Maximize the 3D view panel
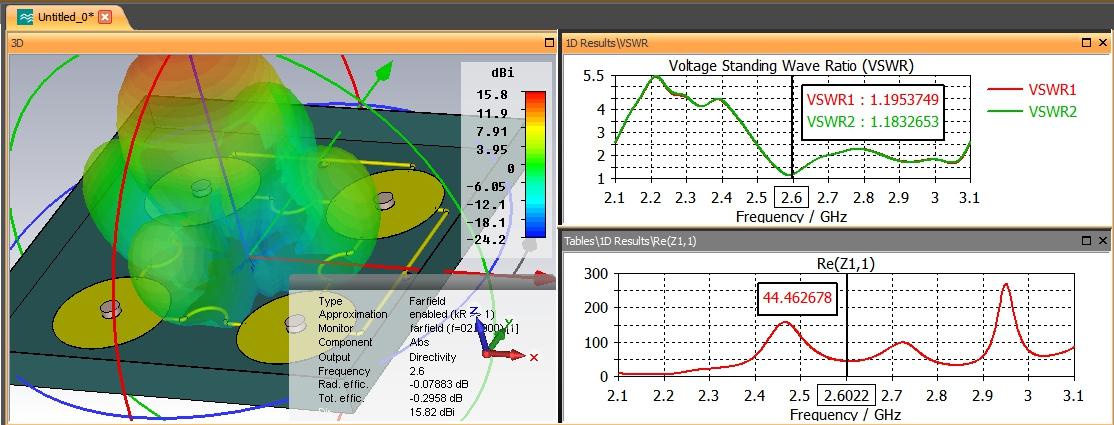The height and width of the screenshot is (425, 1114). (548, 43)
